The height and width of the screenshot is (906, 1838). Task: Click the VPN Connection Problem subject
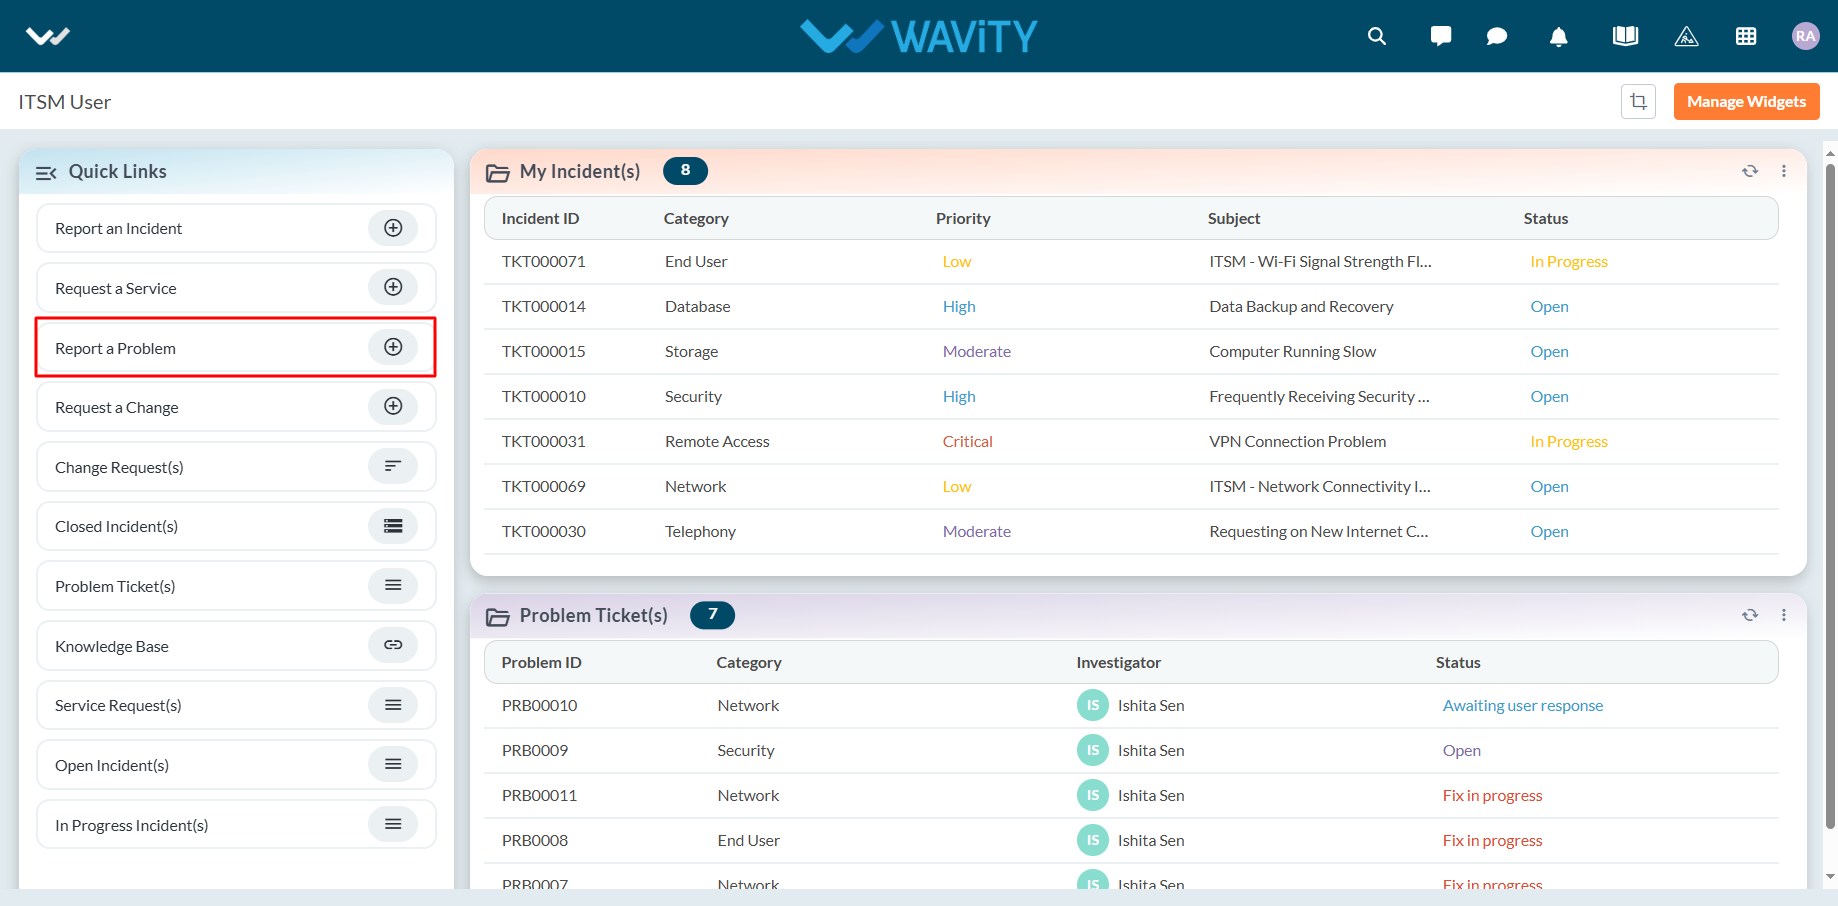pyautogui.click(x=1297, y=442)
